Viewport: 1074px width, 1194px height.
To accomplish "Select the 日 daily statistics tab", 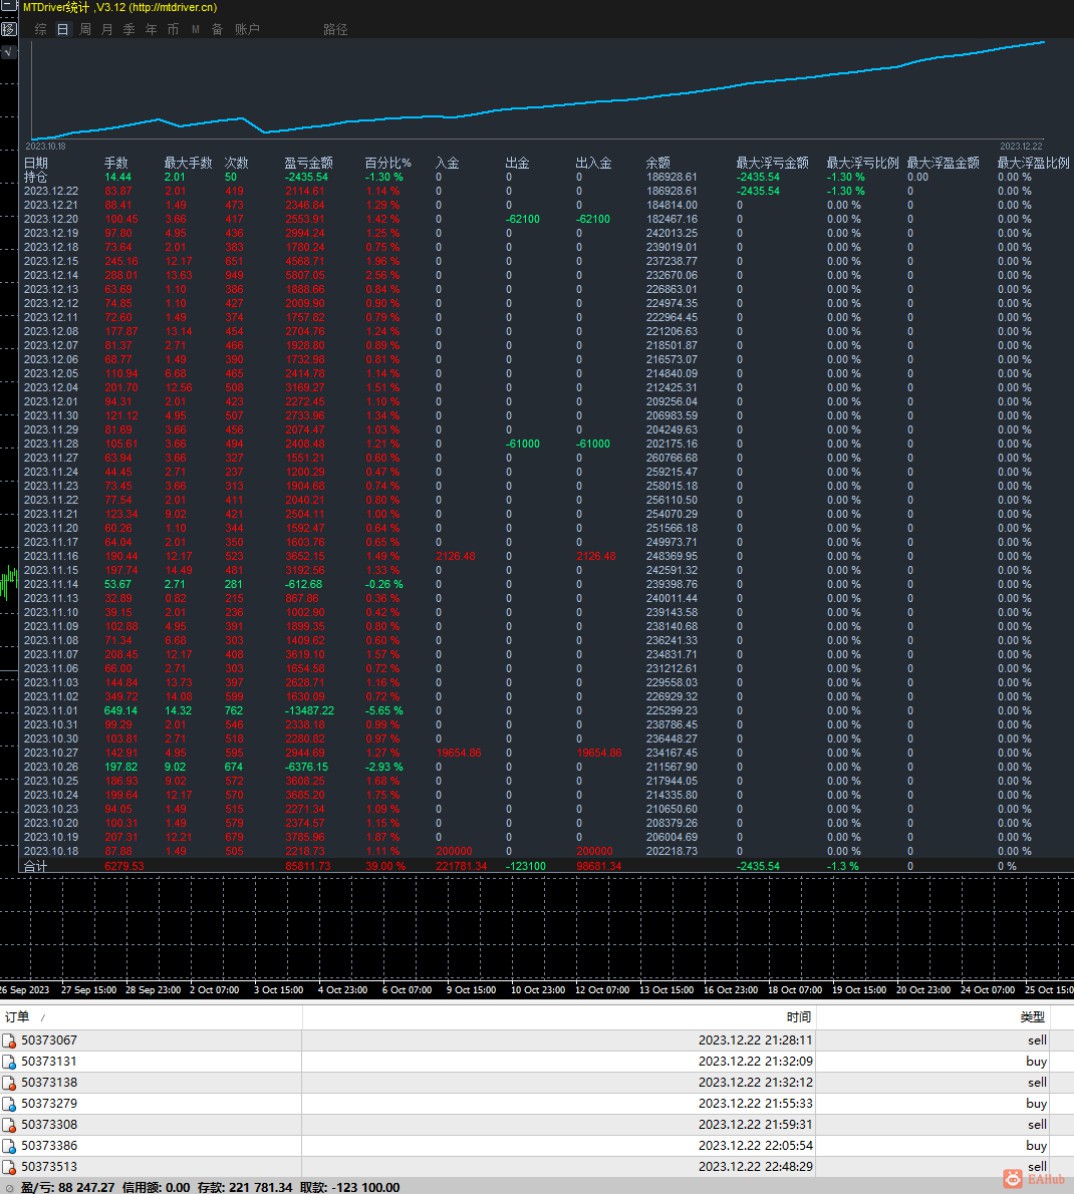I will (x=63, y=29).
